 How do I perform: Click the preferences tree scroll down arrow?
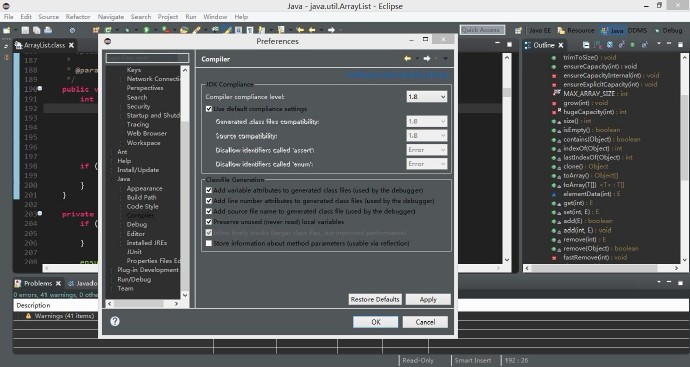tap(185, 295)
